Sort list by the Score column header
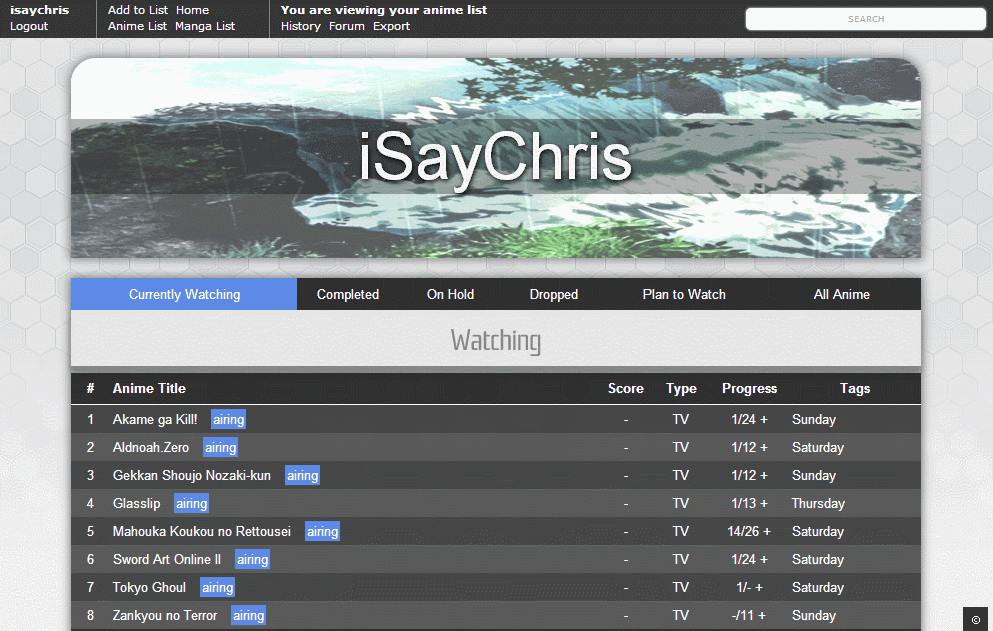Image resolution: width=993 pixels, height=631 pixels. 625,389
